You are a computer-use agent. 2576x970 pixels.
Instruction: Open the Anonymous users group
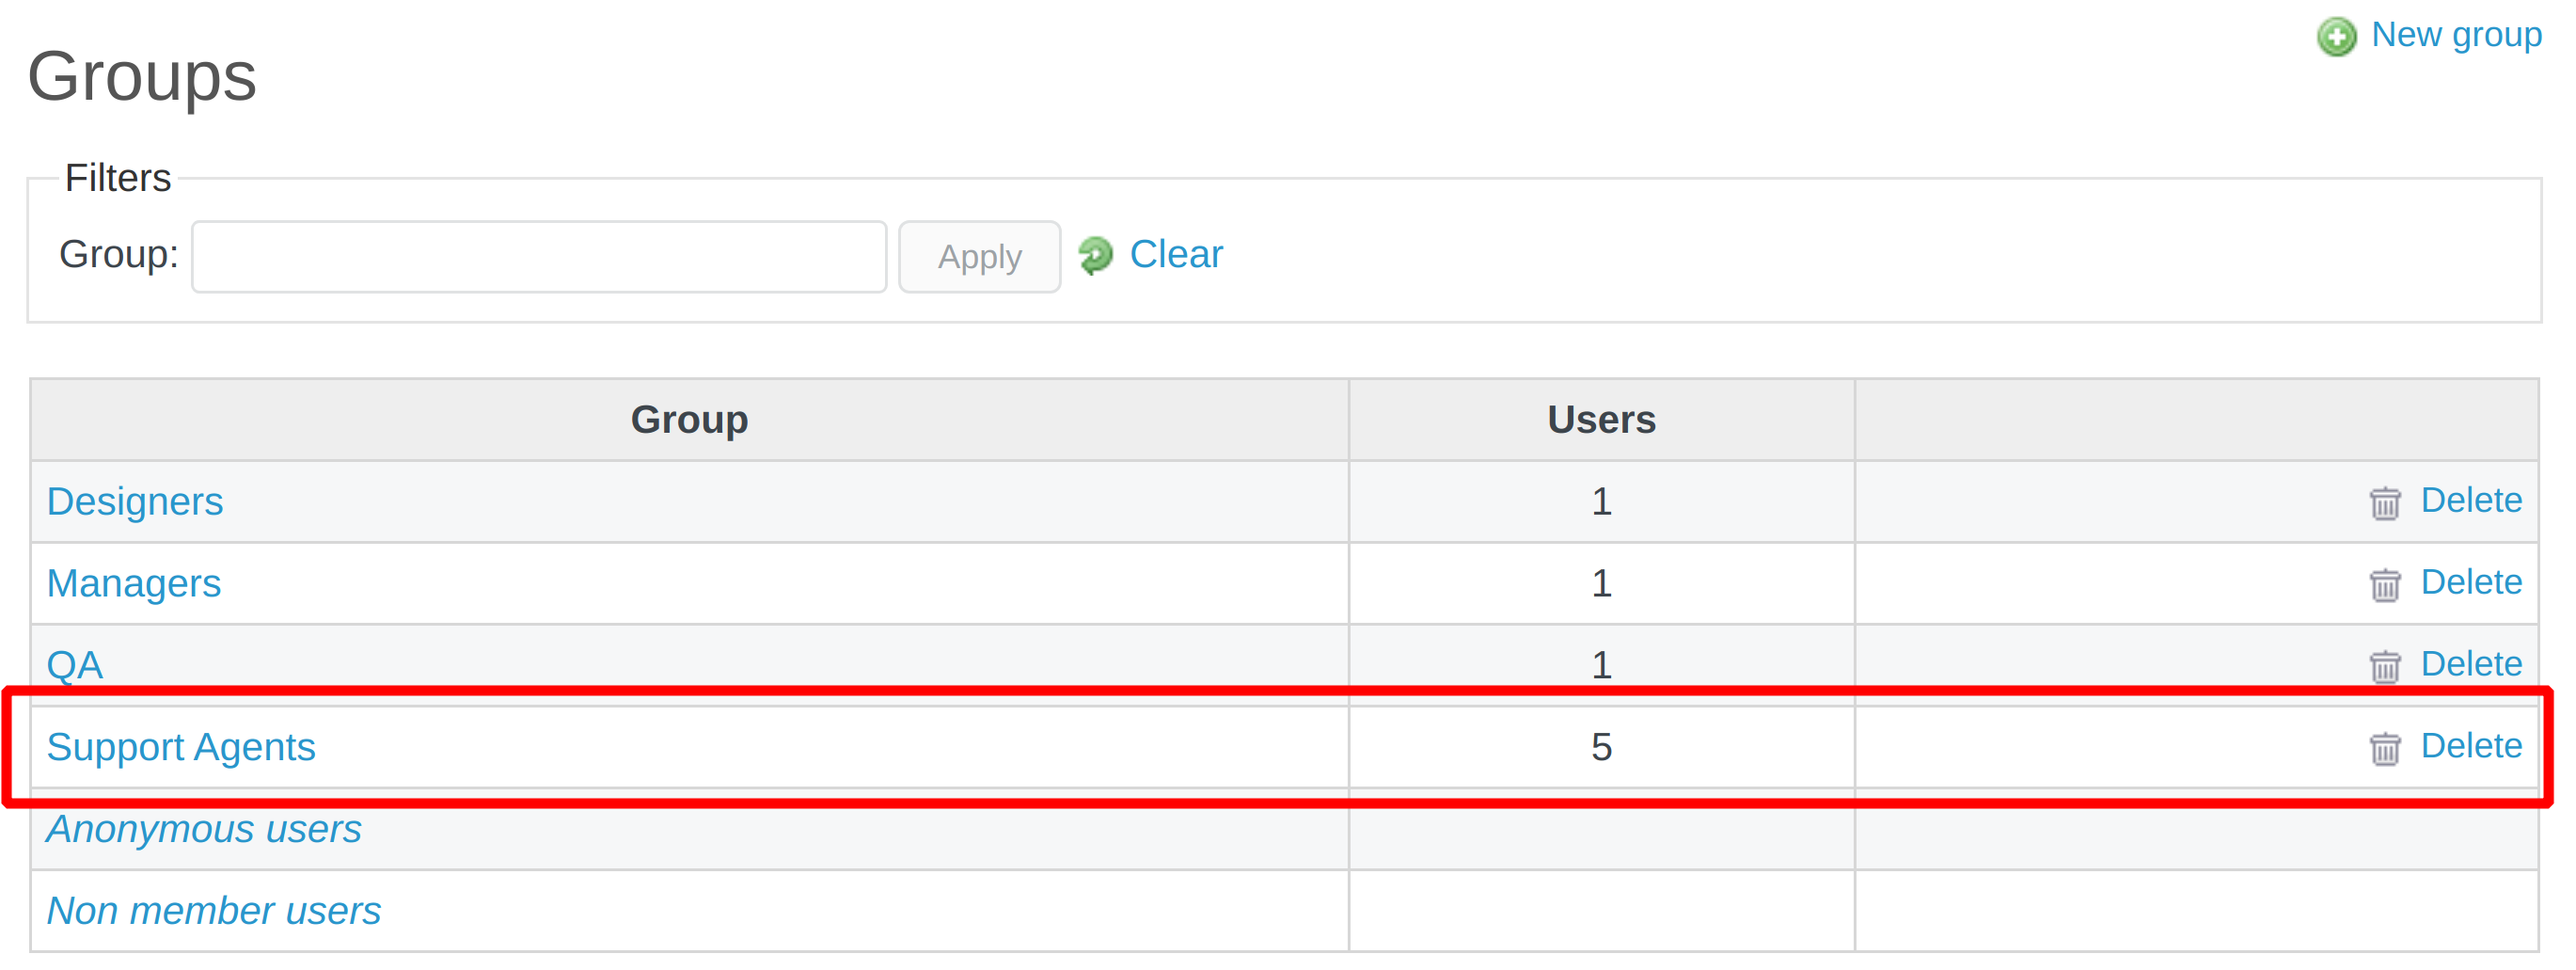coord(204,830)
